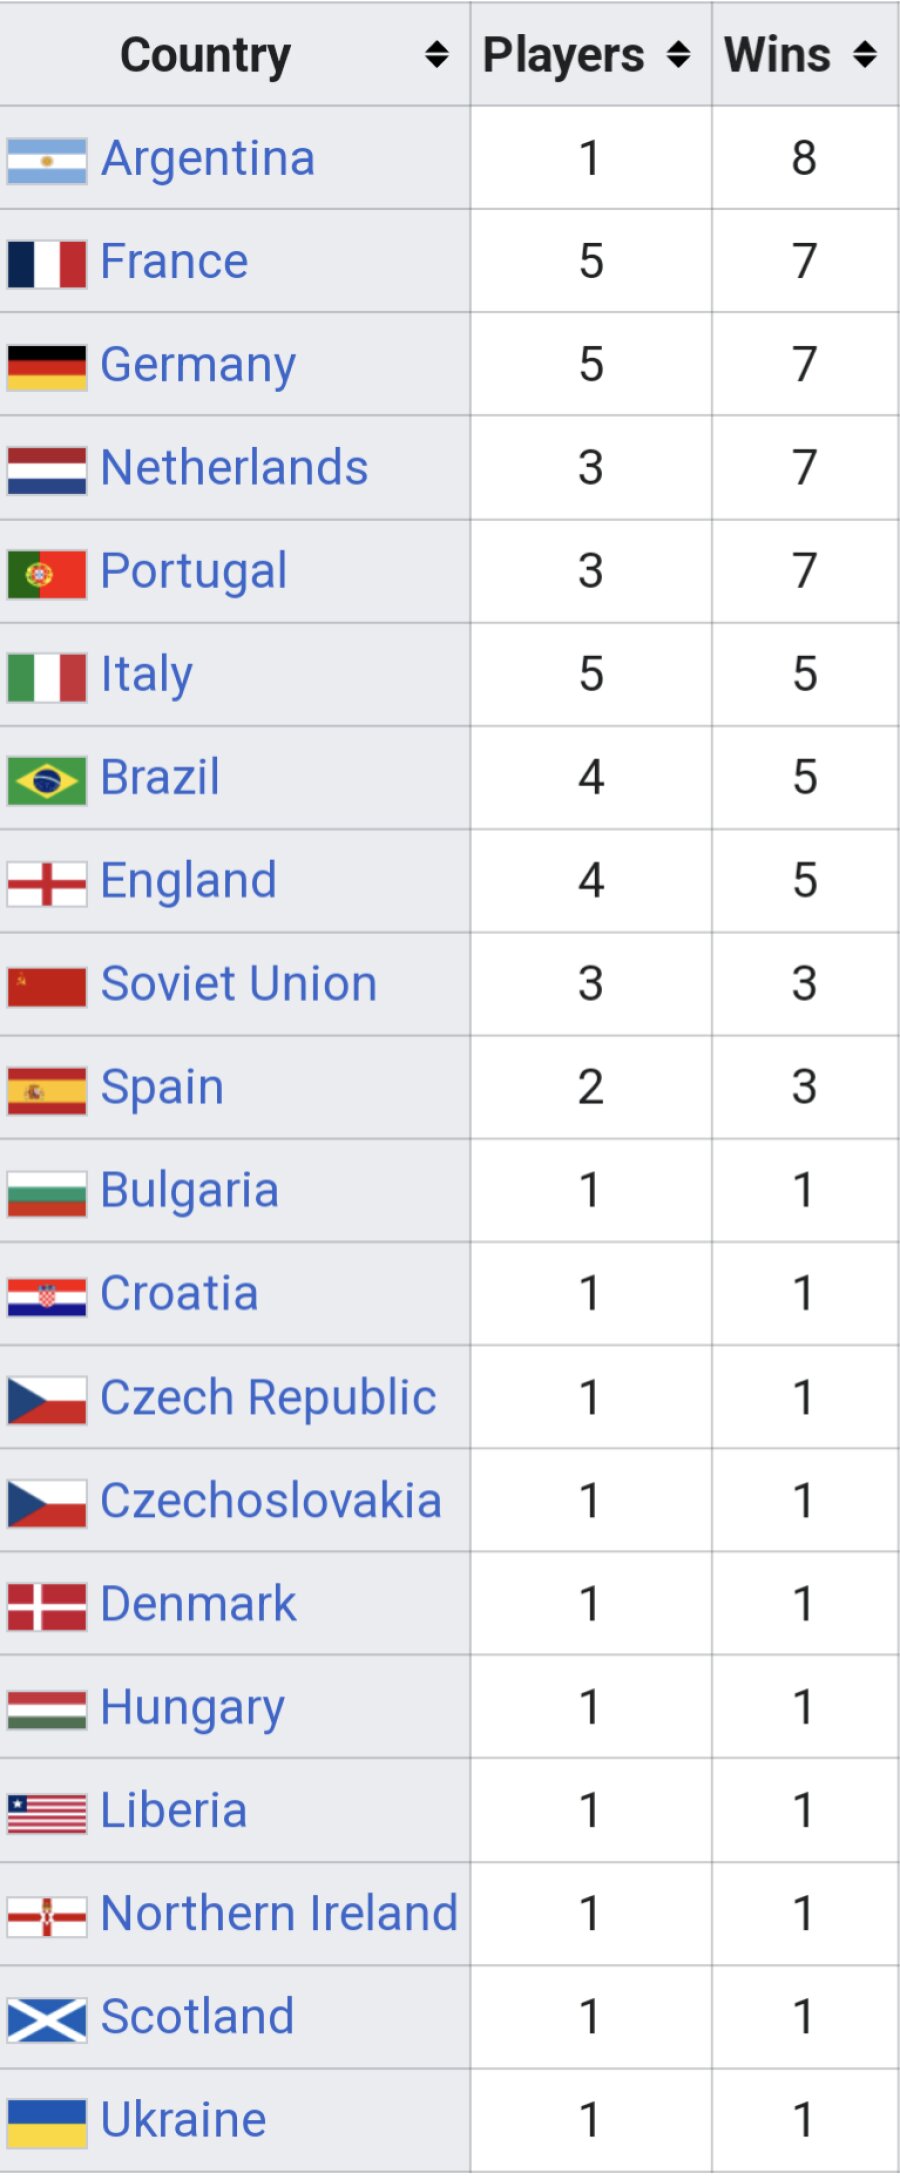This screenshot has width=900, height=2180.
Task: Open the France country link
Action: pos(174,262)
